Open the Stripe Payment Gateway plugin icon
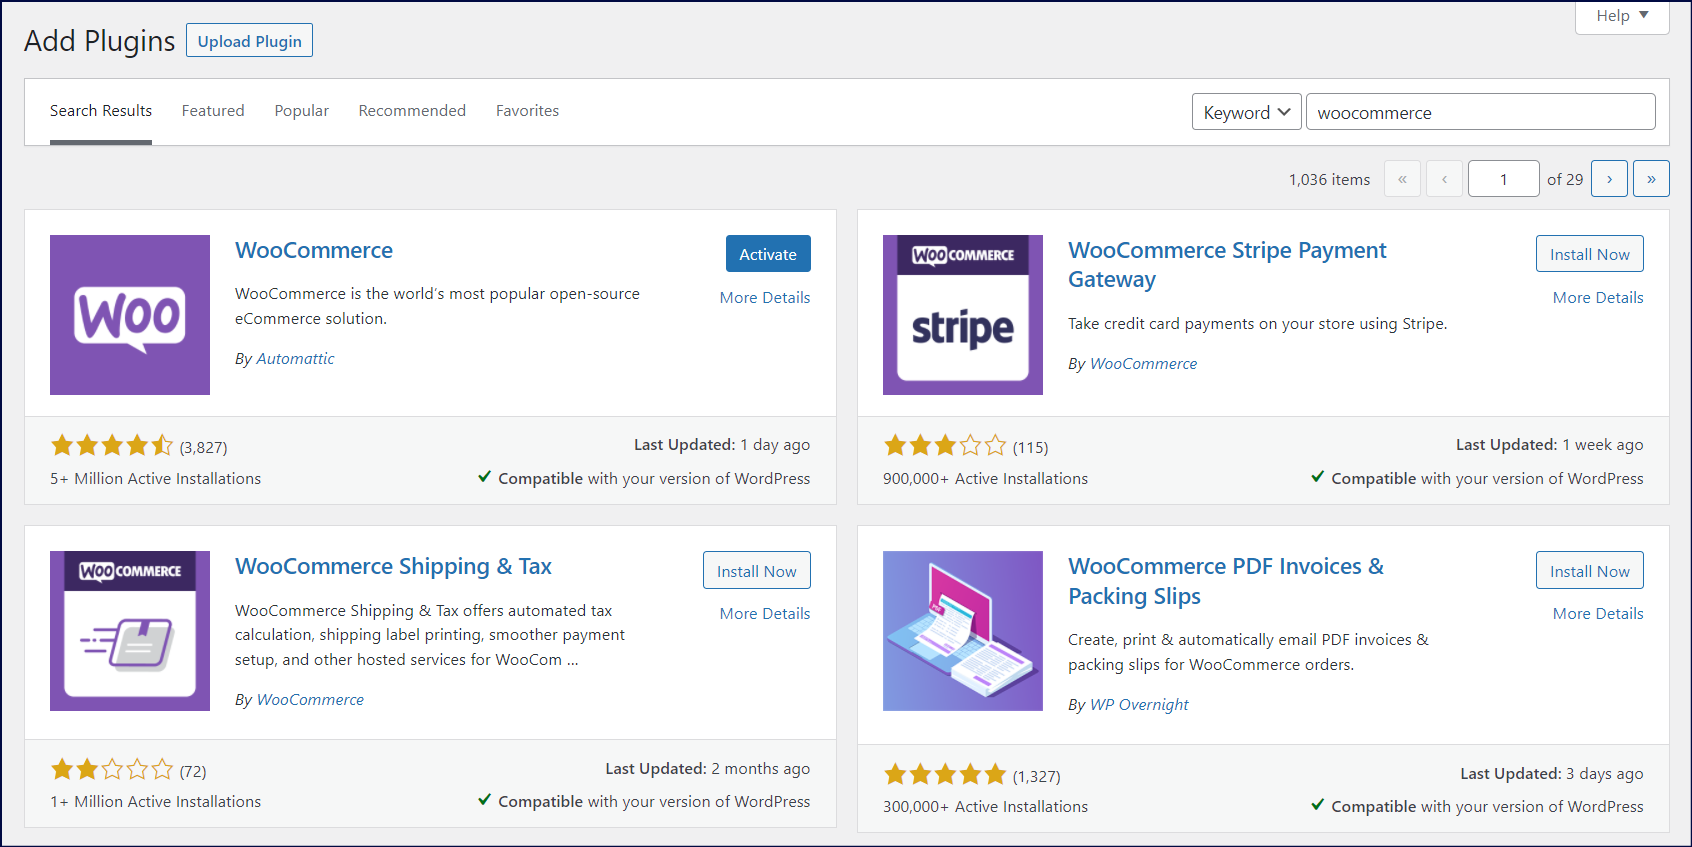This screenshot has width=1692, height=847. pyautogui.click(x=963, y=315)
